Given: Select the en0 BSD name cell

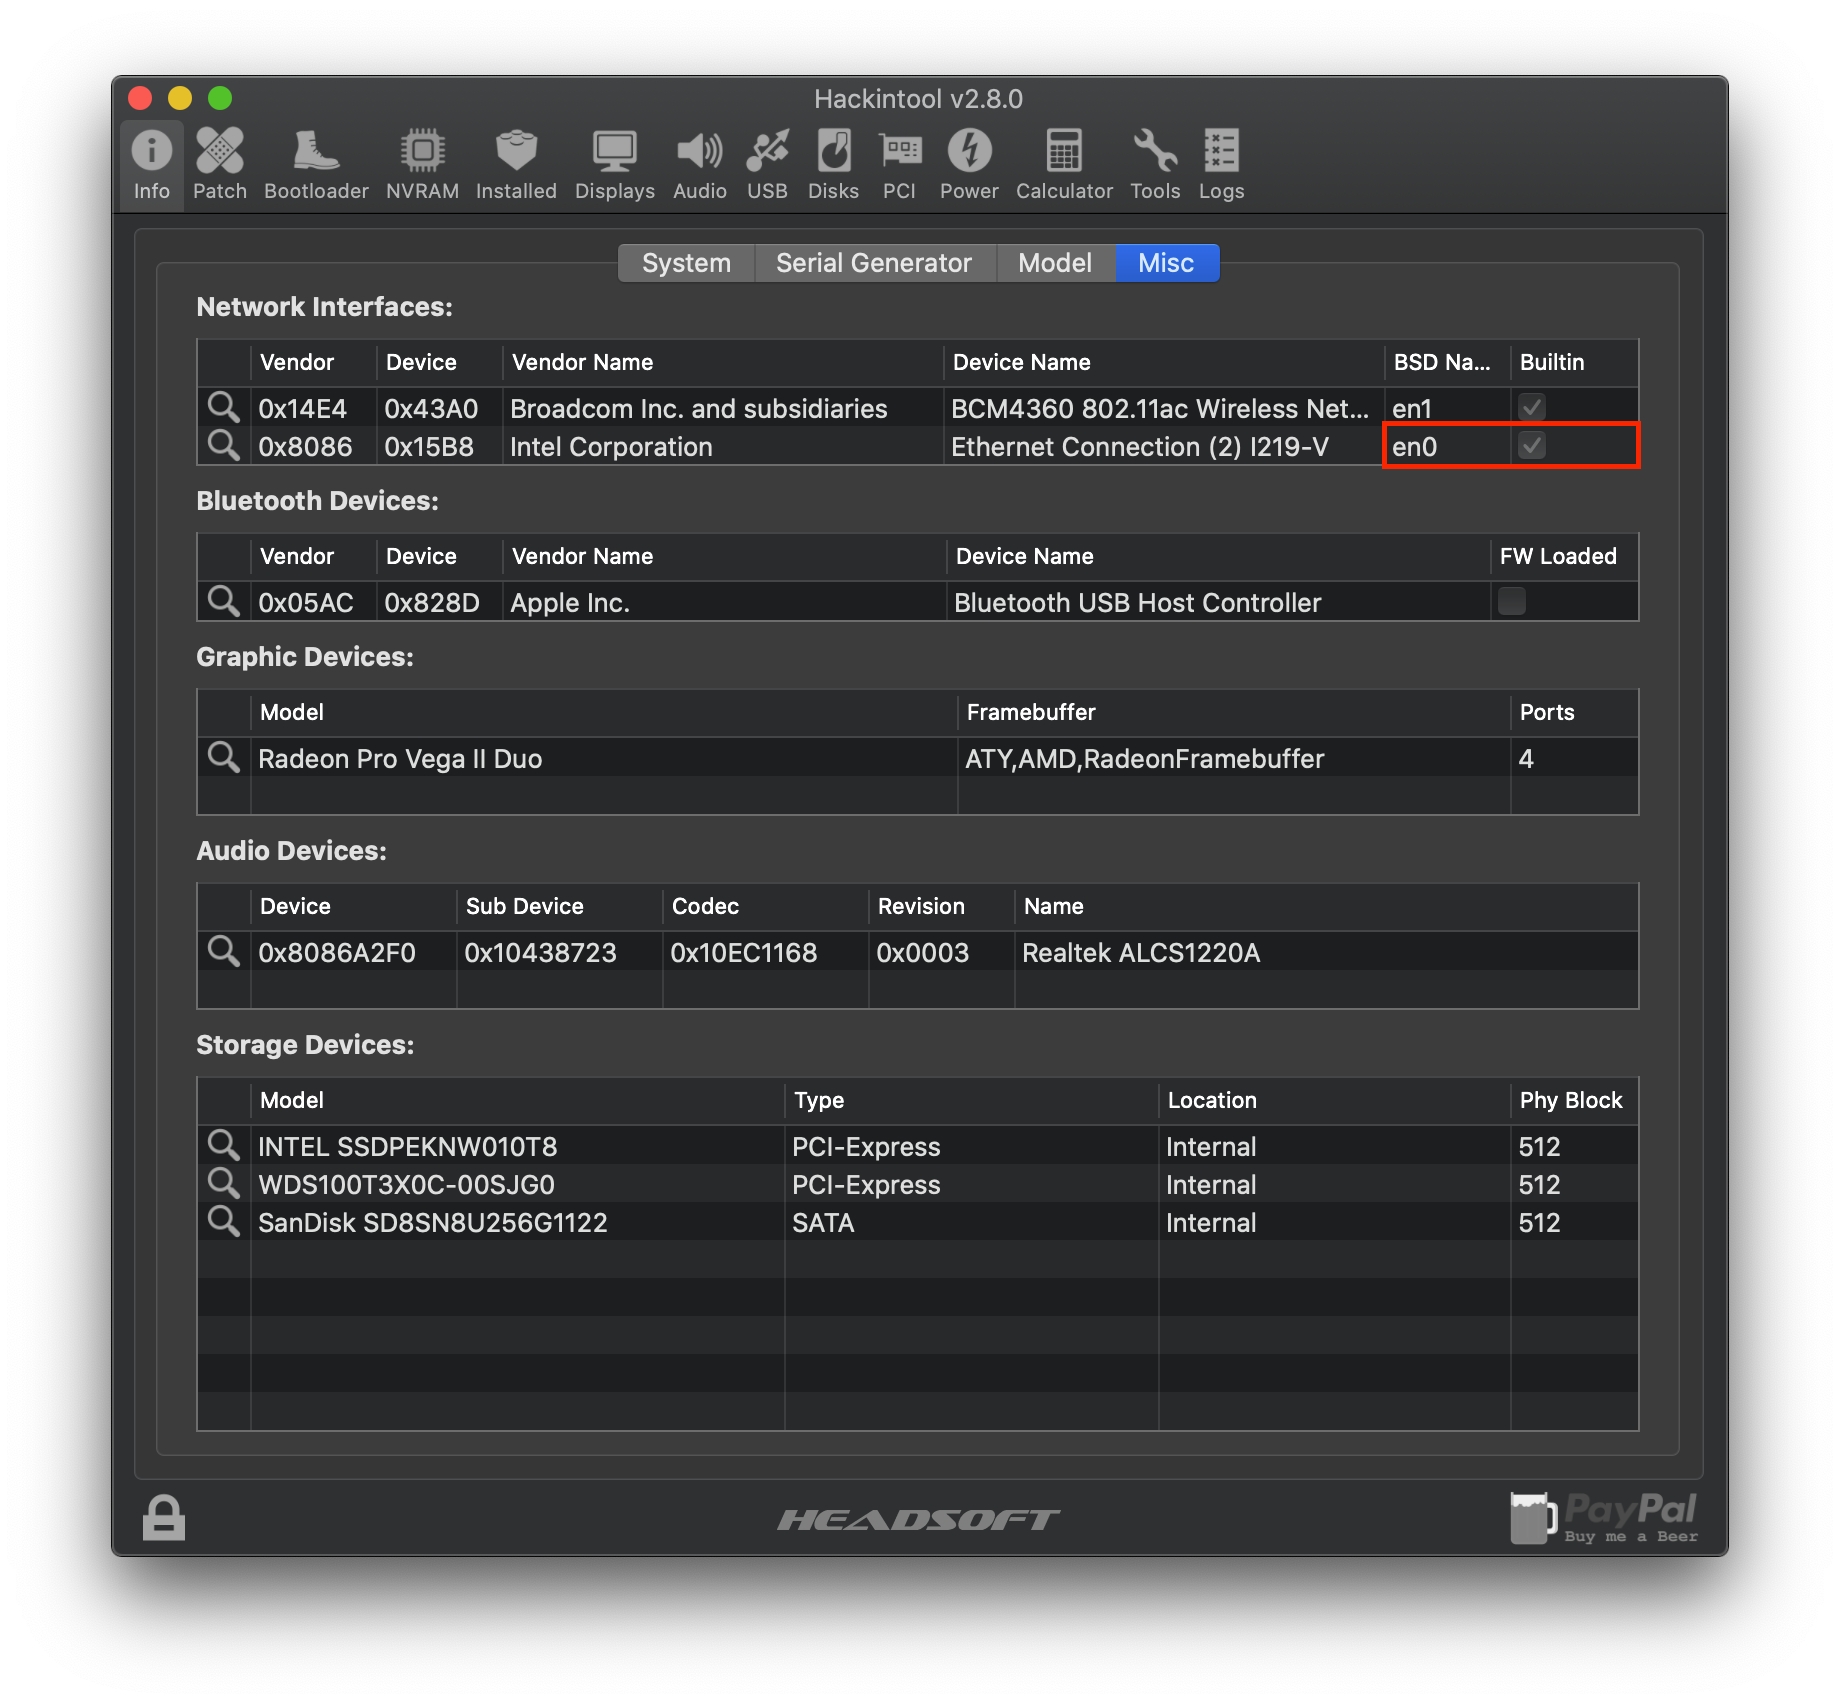Looking at the screenshot, I should click(x=1447, y=446).
